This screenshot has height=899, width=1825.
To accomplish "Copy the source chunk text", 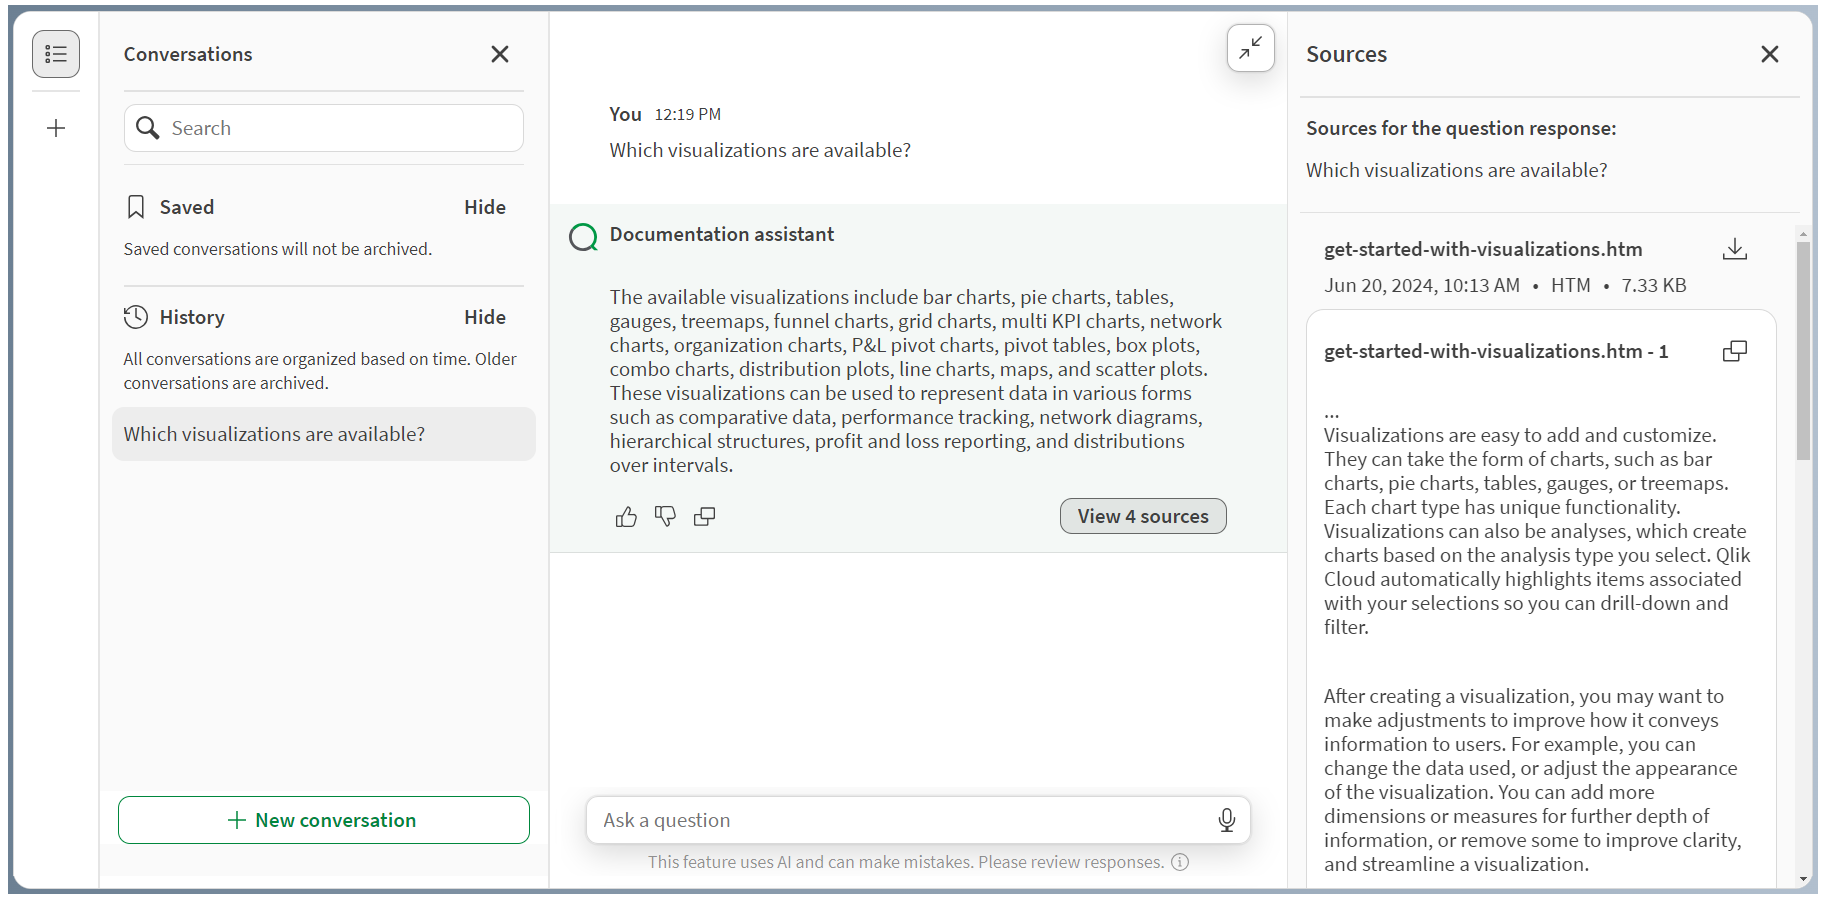I will click(x=1735, y=351).
